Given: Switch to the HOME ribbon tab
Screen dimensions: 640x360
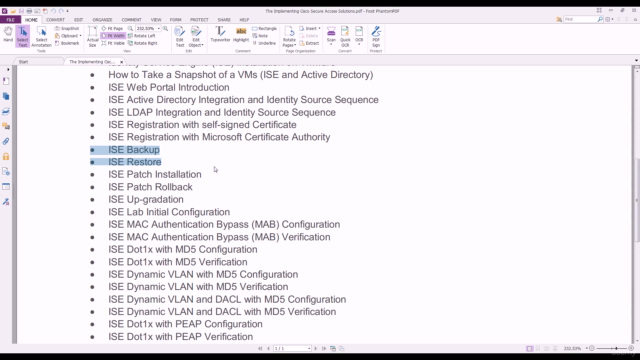Looking at the screenshot, I should coord(31,20).
